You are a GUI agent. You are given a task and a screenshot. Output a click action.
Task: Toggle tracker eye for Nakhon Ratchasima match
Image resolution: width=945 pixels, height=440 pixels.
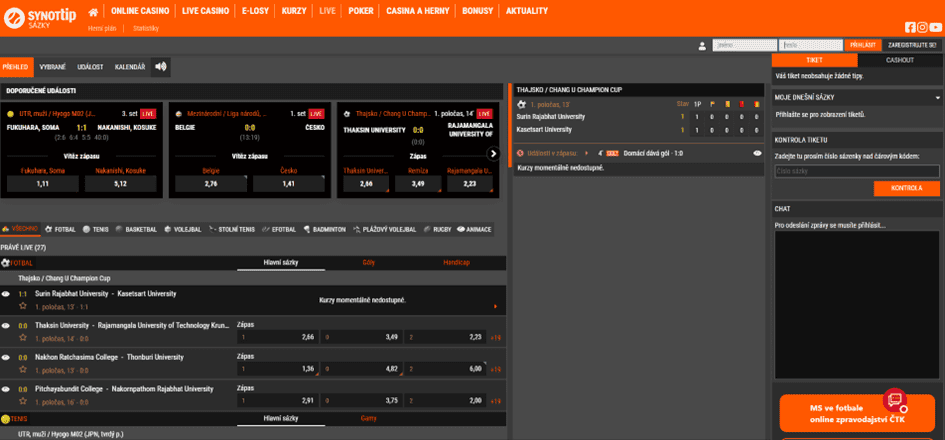click(x=6, y=357)
